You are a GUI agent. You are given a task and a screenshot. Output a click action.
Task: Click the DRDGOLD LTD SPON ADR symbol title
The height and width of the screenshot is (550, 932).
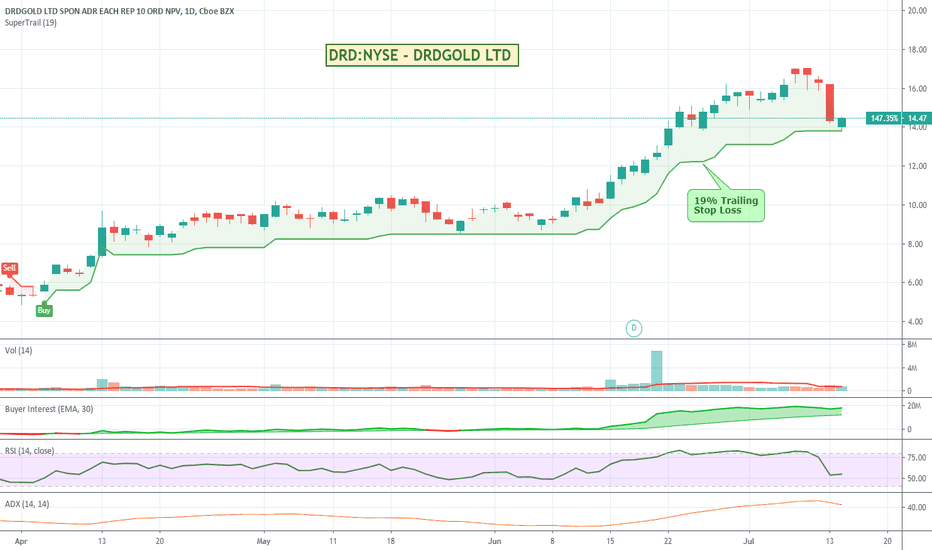pos(119,11)
